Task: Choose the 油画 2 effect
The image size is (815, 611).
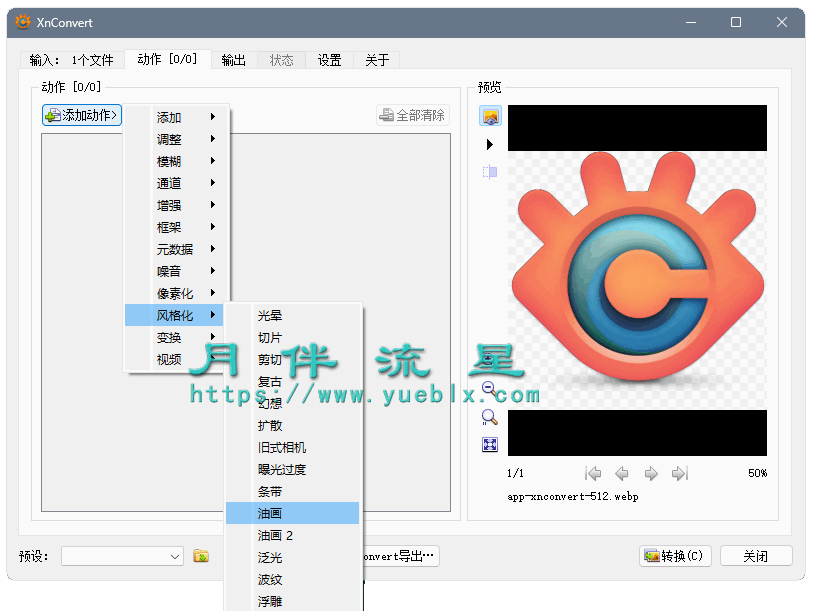Action: (x=293, y=535)
